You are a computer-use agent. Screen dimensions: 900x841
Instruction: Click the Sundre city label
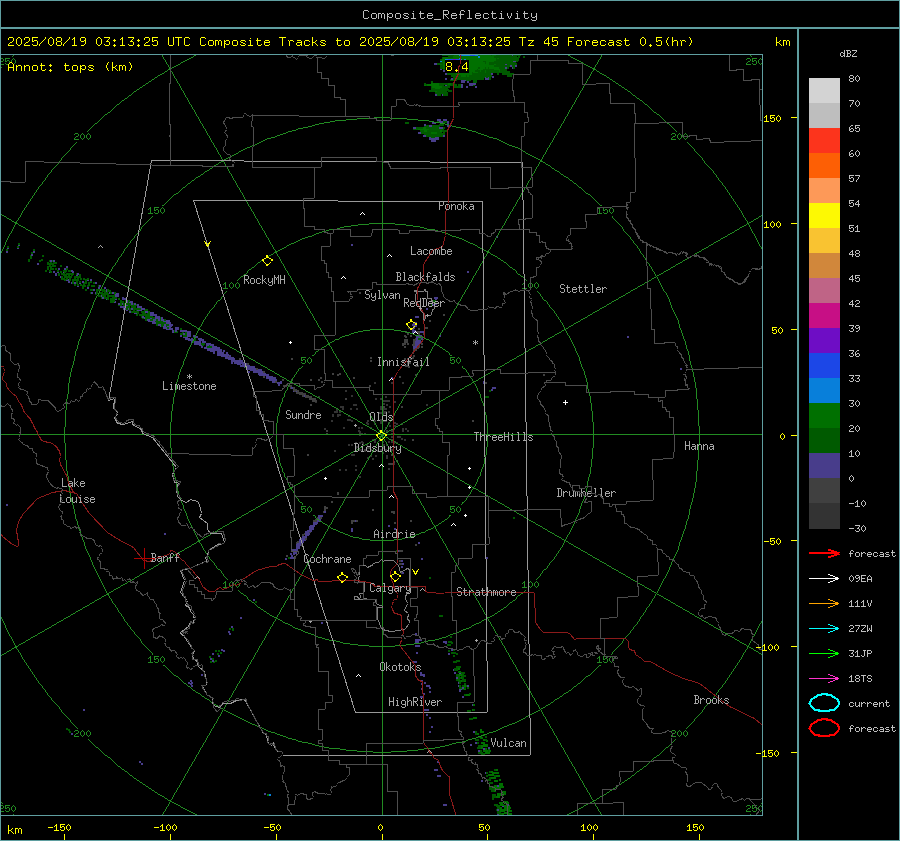[303, 414]
